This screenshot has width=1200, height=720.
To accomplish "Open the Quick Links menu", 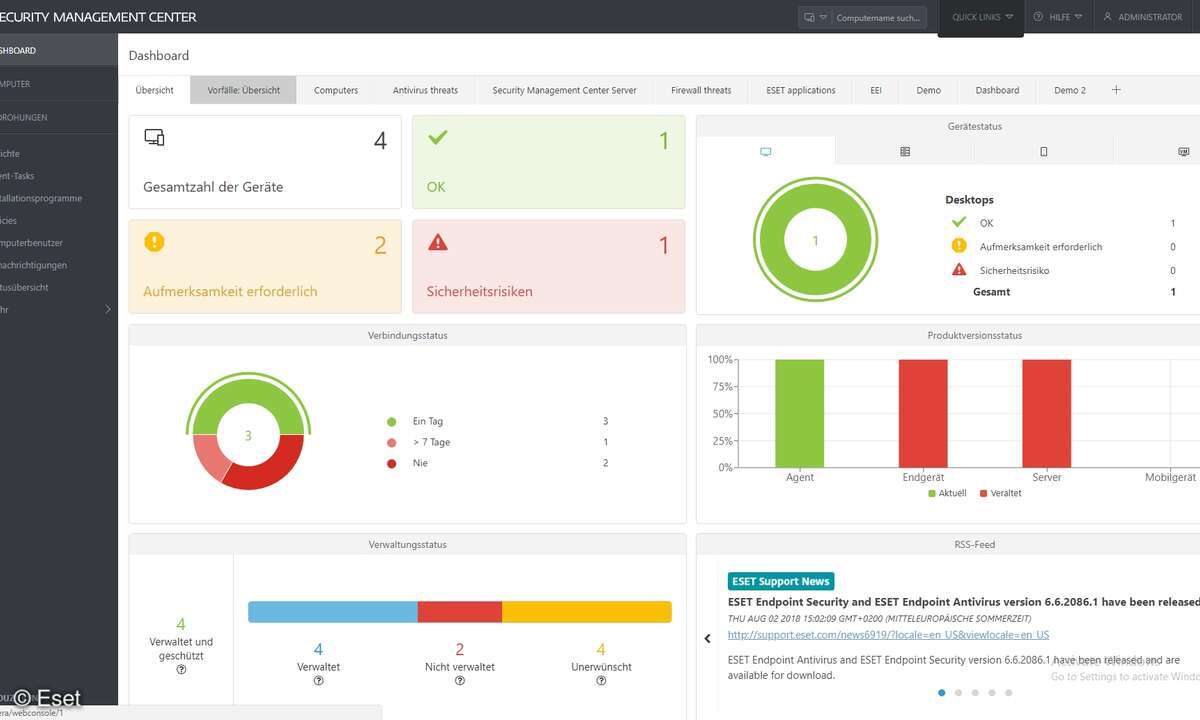I will click(x=981, y=17).
